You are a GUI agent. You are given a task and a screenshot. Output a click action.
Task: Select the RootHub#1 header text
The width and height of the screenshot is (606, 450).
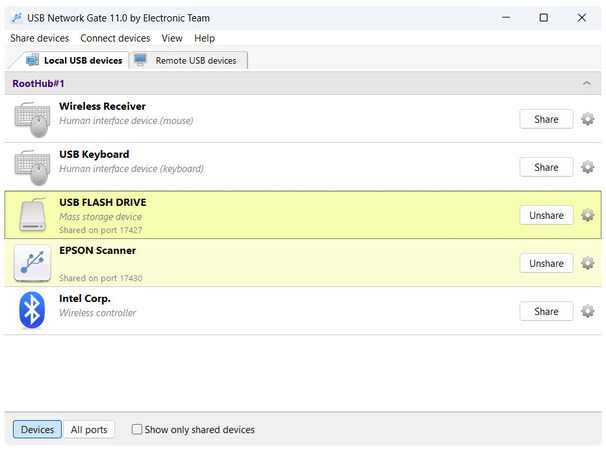click(38, 84)
